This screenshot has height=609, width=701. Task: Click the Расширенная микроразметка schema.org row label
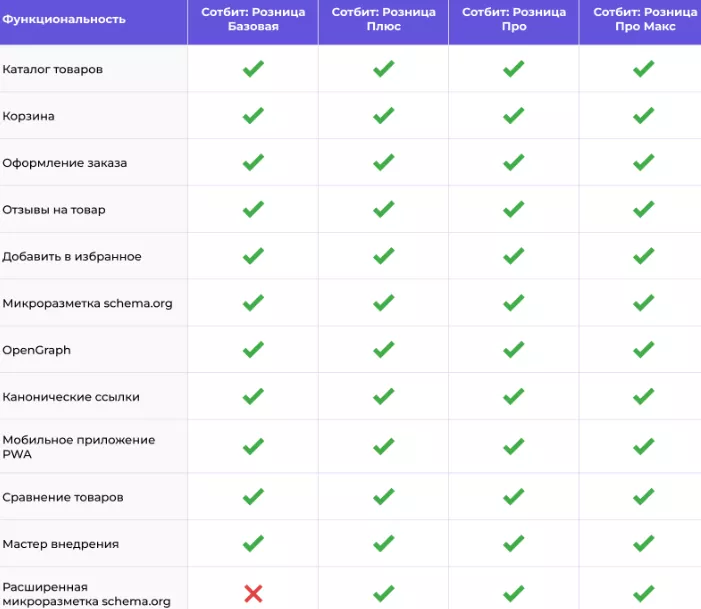86,594
